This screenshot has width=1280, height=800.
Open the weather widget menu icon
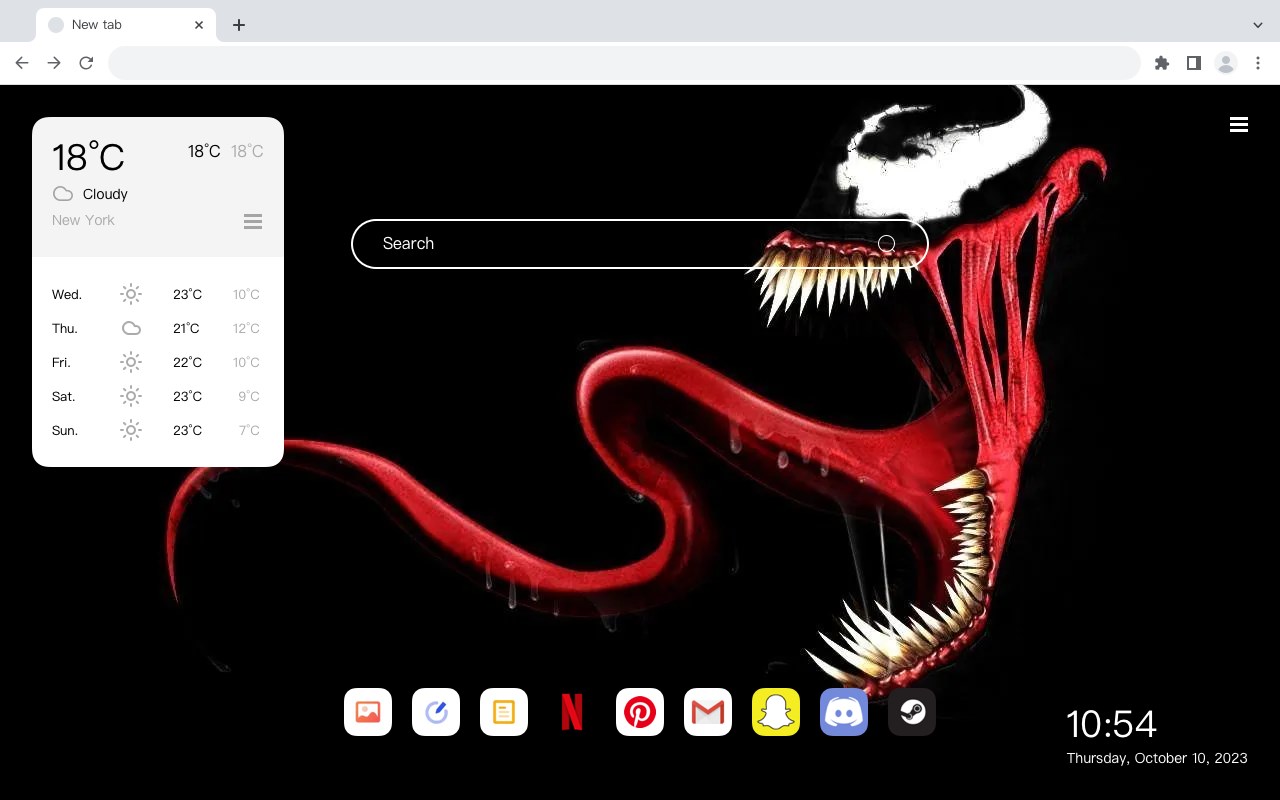tap(253, 221)
